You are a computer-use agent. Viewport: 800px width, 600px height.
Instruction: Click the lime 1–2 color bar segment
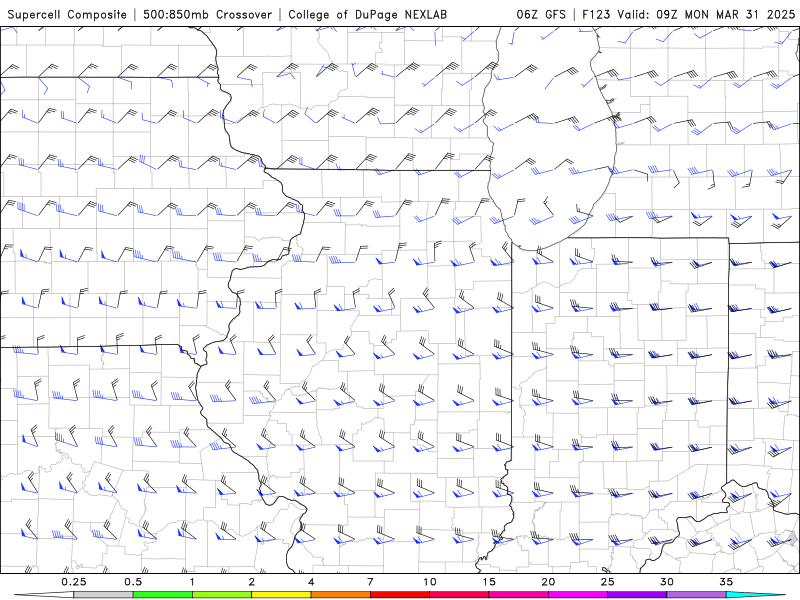click(222, 595)
